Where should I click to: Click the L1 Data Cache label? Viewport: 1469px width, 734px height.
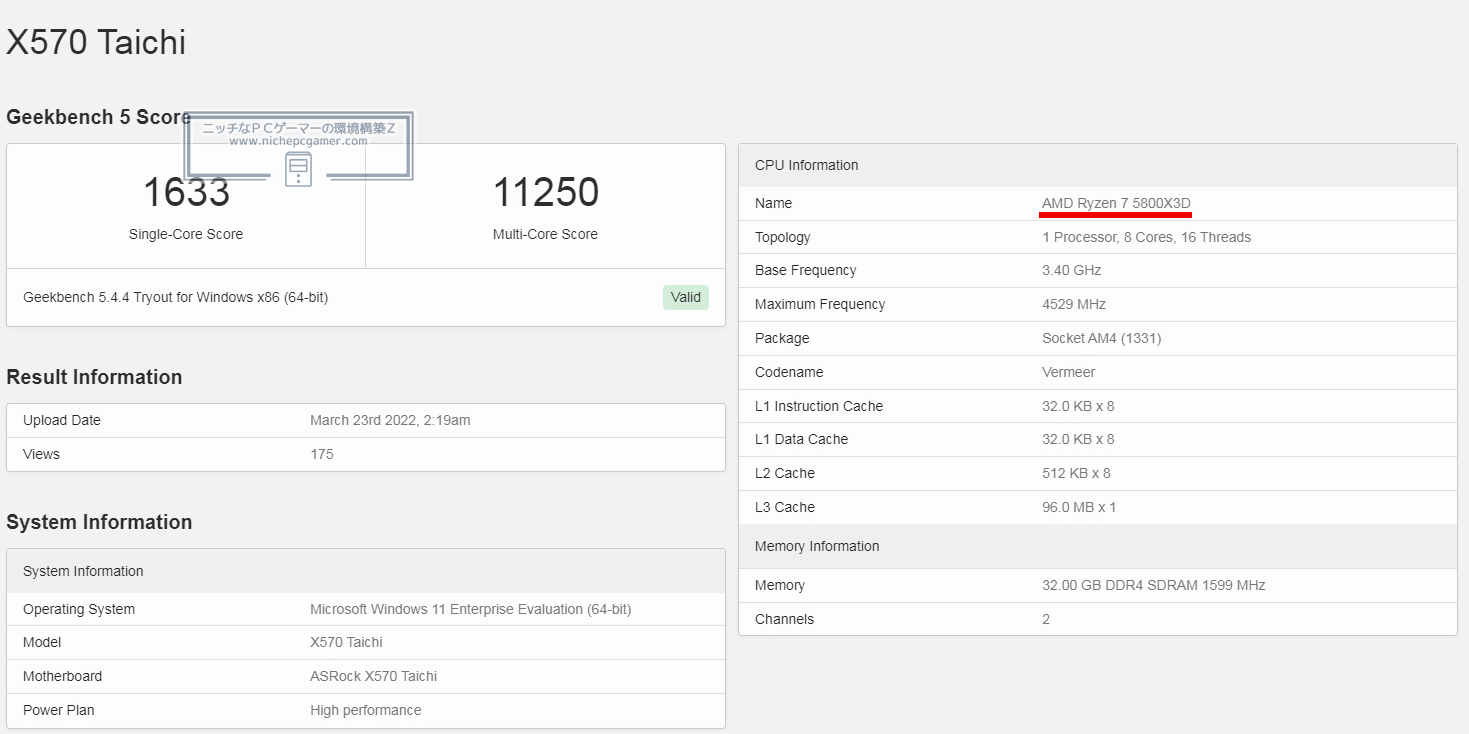tap(801, 439)
